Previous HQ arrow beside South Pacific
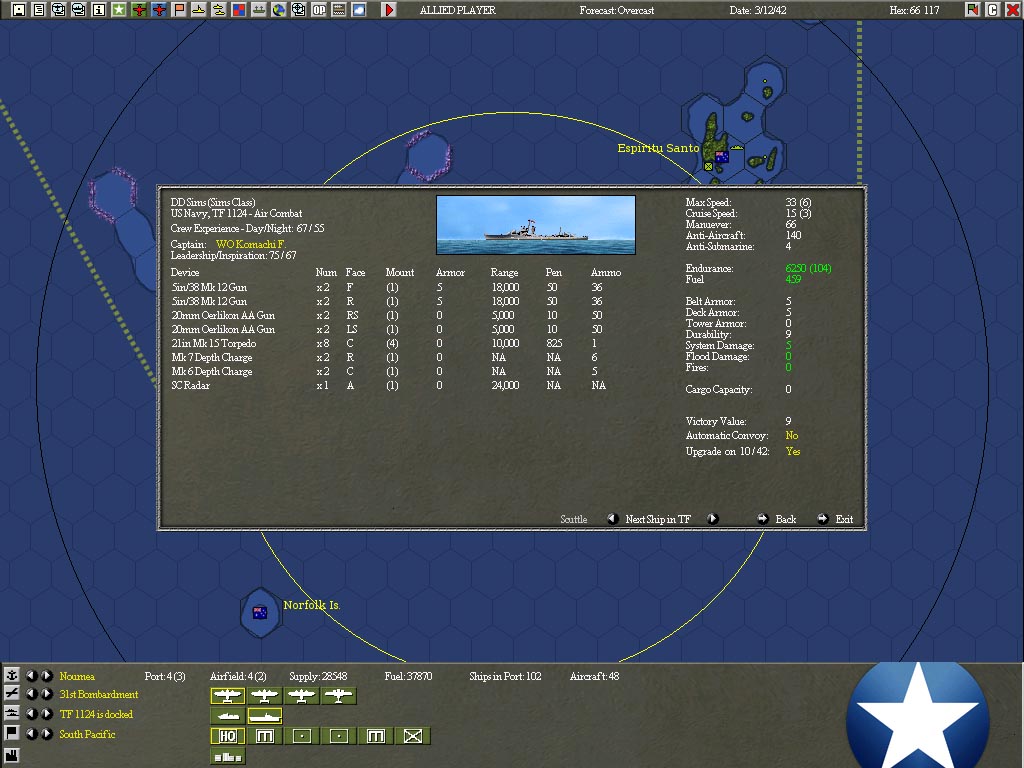This screenshot has width=1024, height=768. tap(31, 733)
